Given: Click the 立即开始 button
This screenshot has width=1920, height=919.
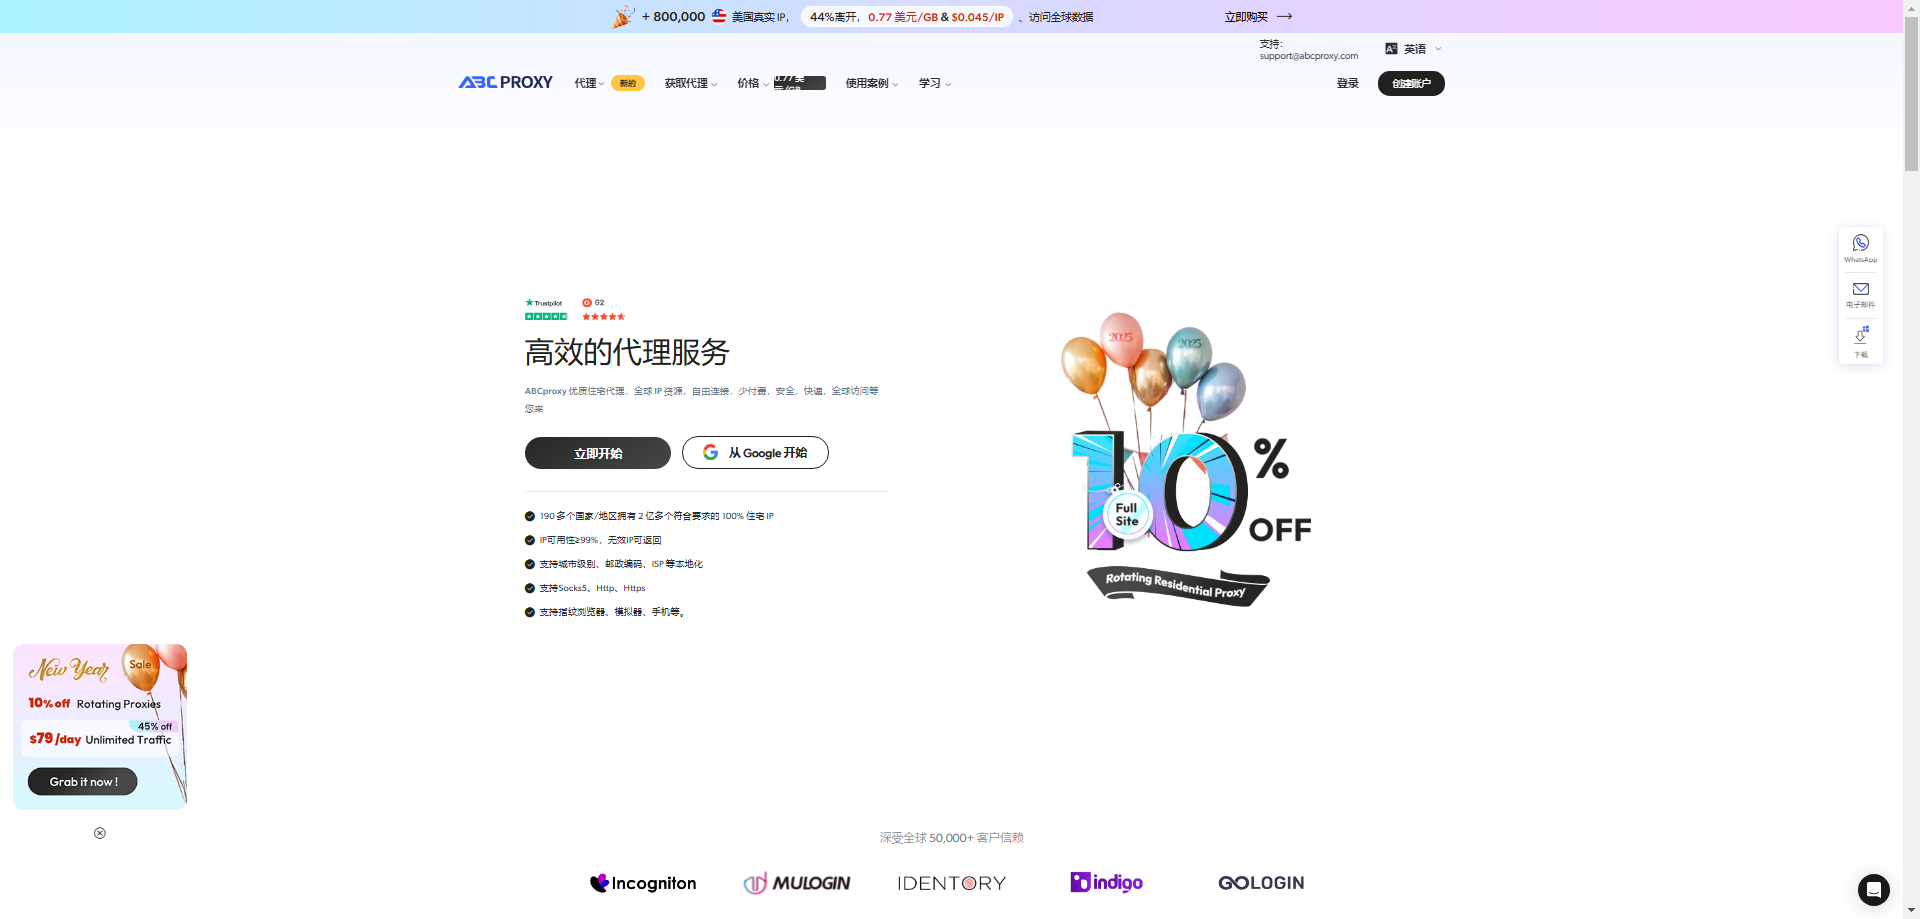Looking at the screenshot, I should [x=597, y=453].
